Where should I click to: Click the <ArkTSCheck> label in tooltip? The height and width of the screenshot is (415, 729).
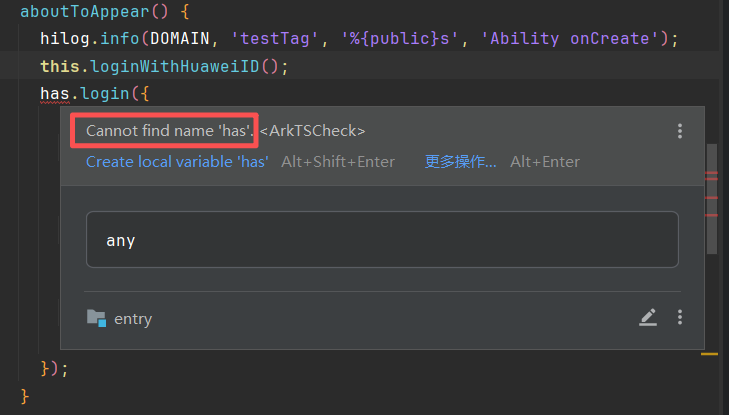point(312,131)
